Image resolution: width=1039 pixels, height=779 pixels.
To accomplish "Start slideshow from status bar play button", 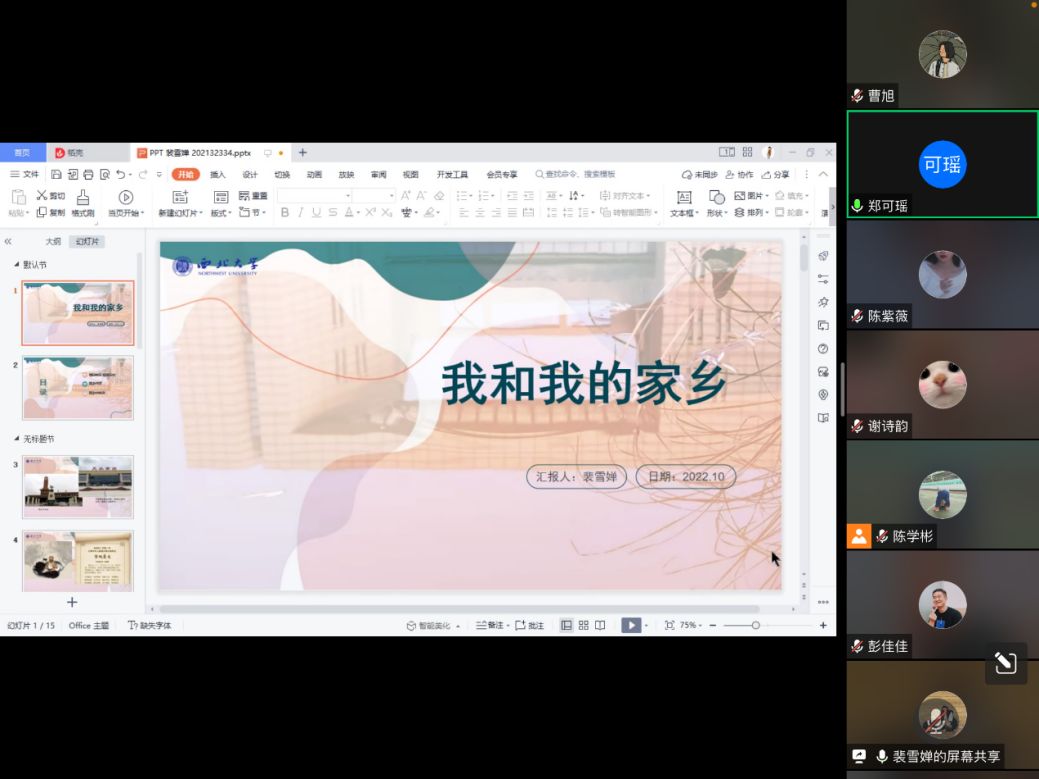I will click(x=630, y=625).
